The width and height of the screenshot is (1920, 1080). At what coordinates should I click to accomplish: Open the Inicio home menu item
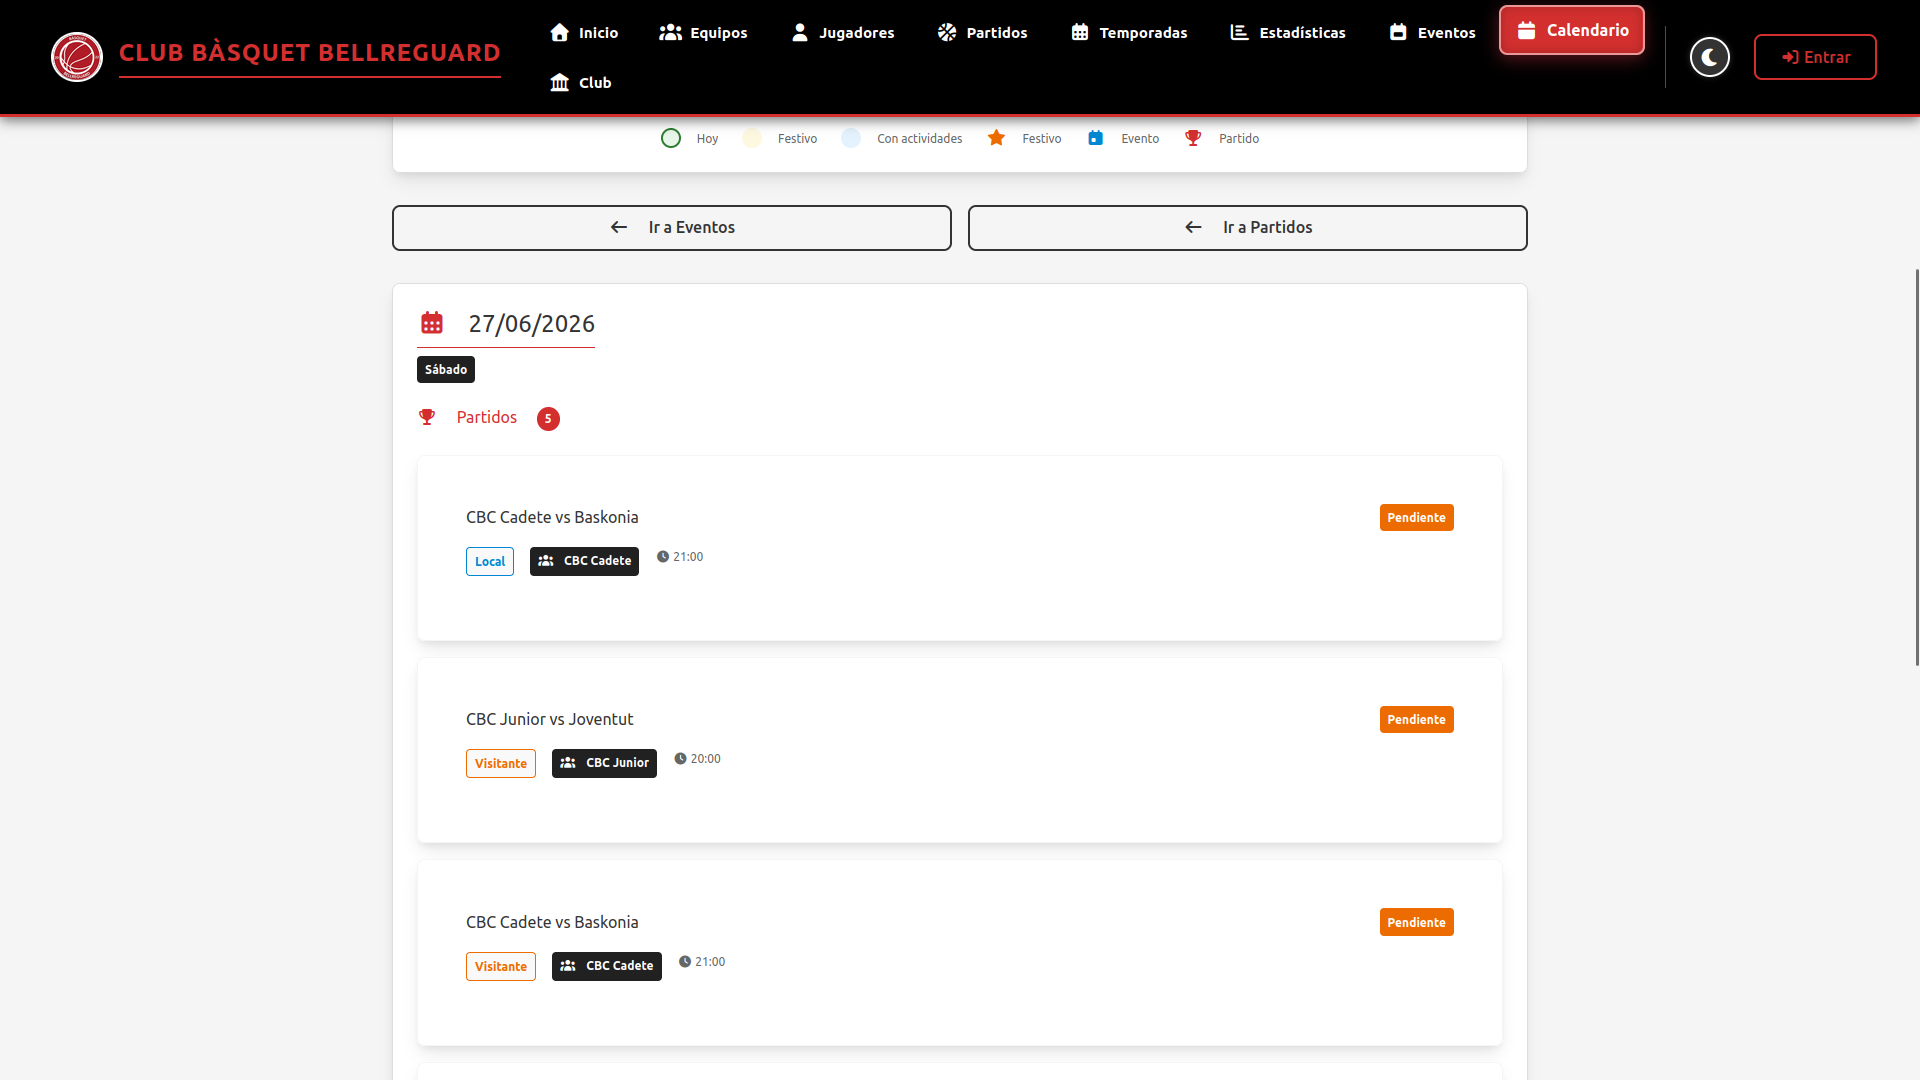click(x=585, y=32)
